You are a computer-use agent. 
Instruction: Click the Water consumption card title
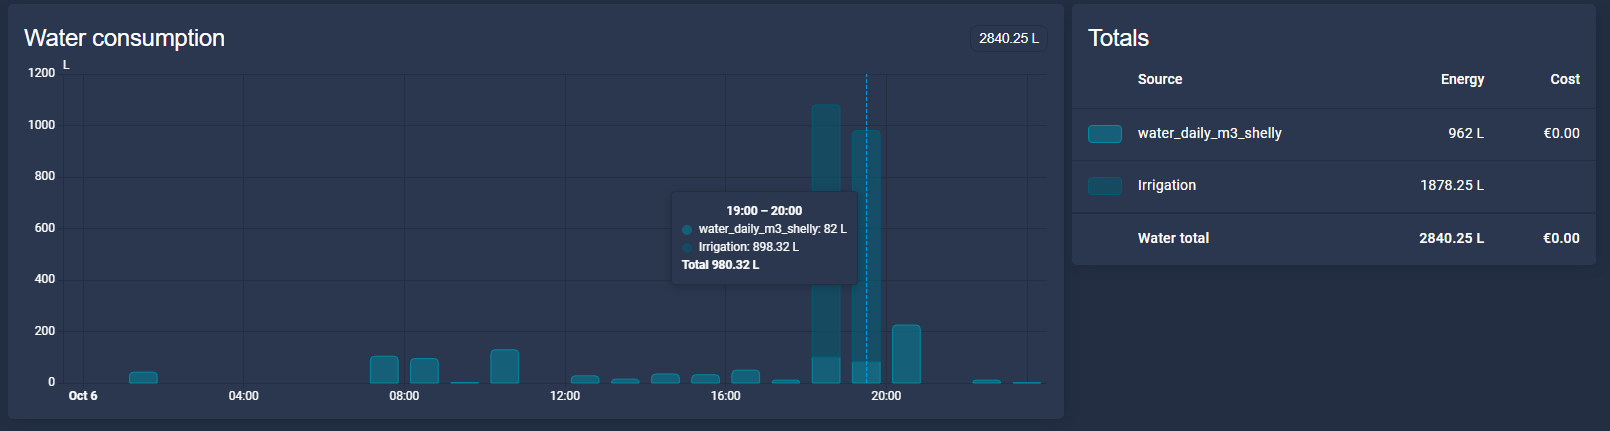[124, 38]
